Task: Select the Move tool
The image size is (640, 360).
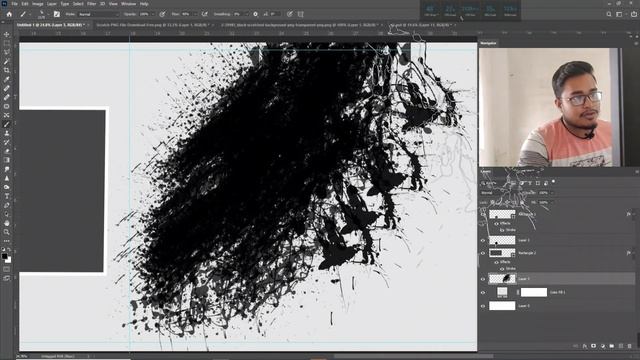Action: point(7,34)
